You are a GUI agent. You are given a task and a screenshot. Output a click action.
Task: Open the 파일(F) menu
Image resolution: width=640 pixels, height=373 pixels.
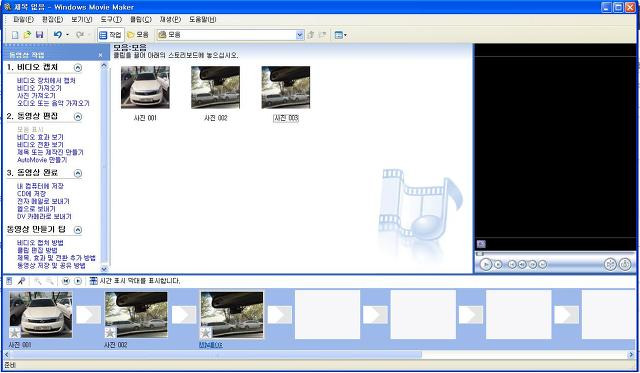[x=24, y=19]
